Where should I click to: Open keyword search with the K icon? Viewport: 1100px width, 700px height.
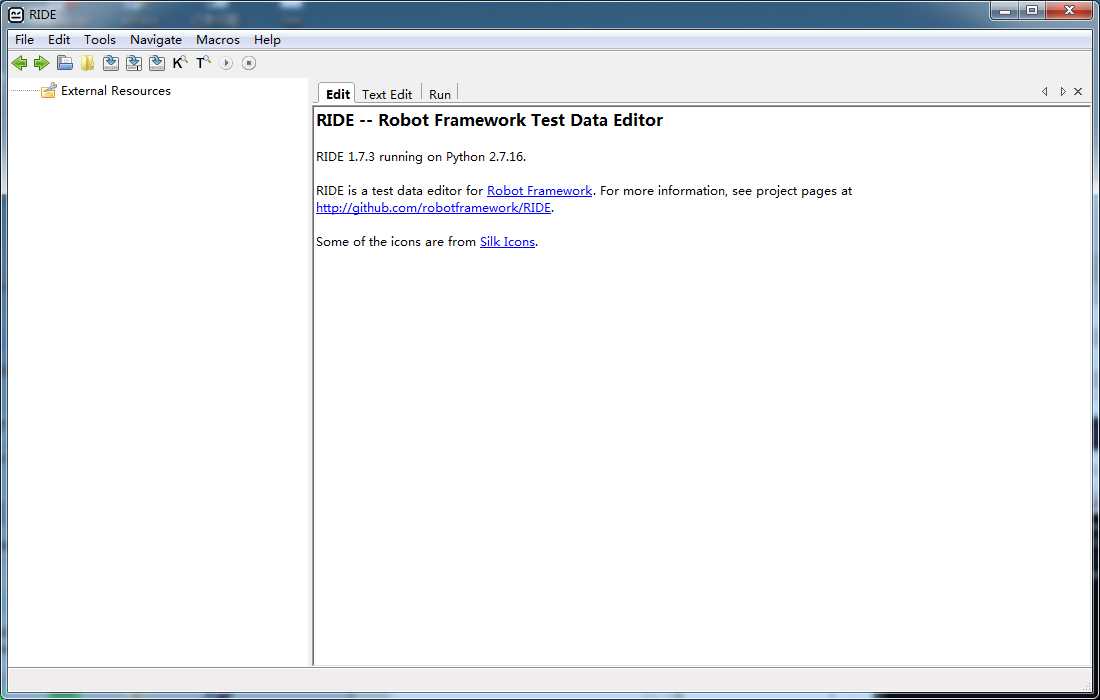pos(180,63)
